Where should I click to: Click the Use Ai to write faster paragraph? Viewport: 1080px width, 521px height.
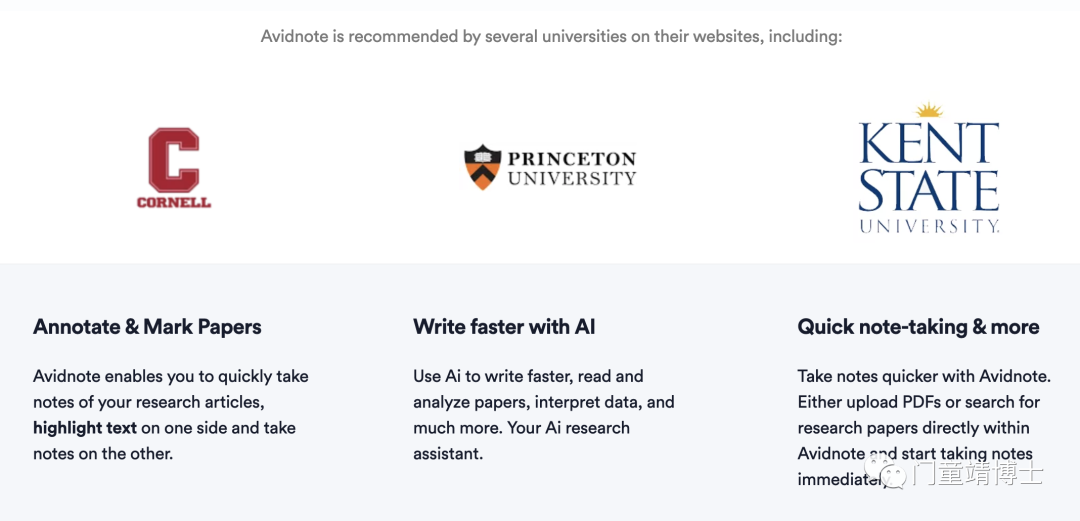pos(544,415)
